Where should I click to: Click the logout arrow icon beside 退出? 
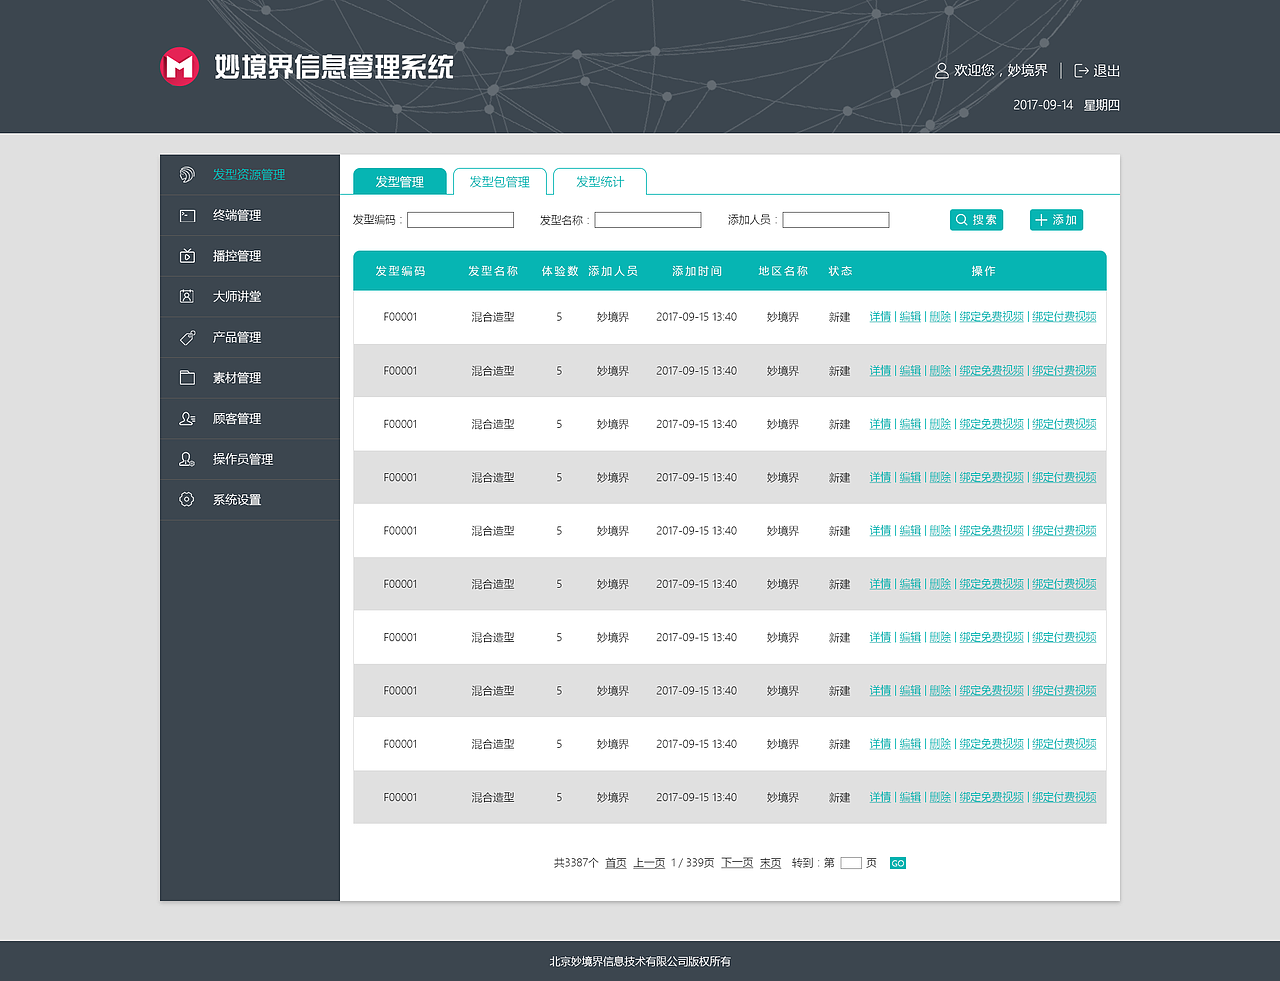tap(1082, 70)
